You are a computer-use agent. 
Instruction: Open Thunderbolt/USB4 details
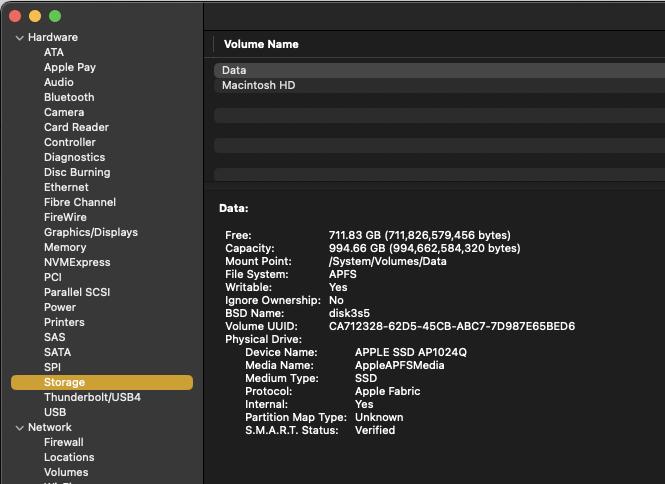click(92, 397)
